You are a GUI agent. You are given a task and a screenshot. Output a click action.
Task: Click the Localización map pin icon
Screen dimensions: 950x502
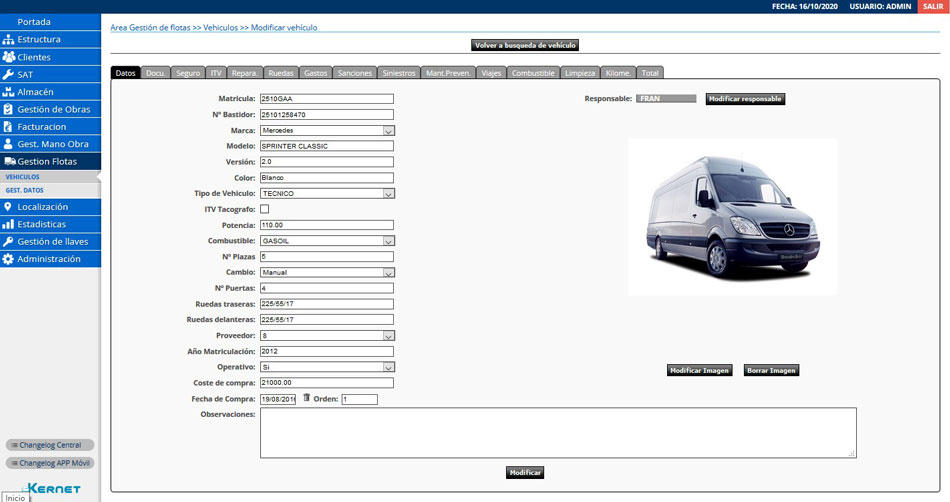click(9, 207)
